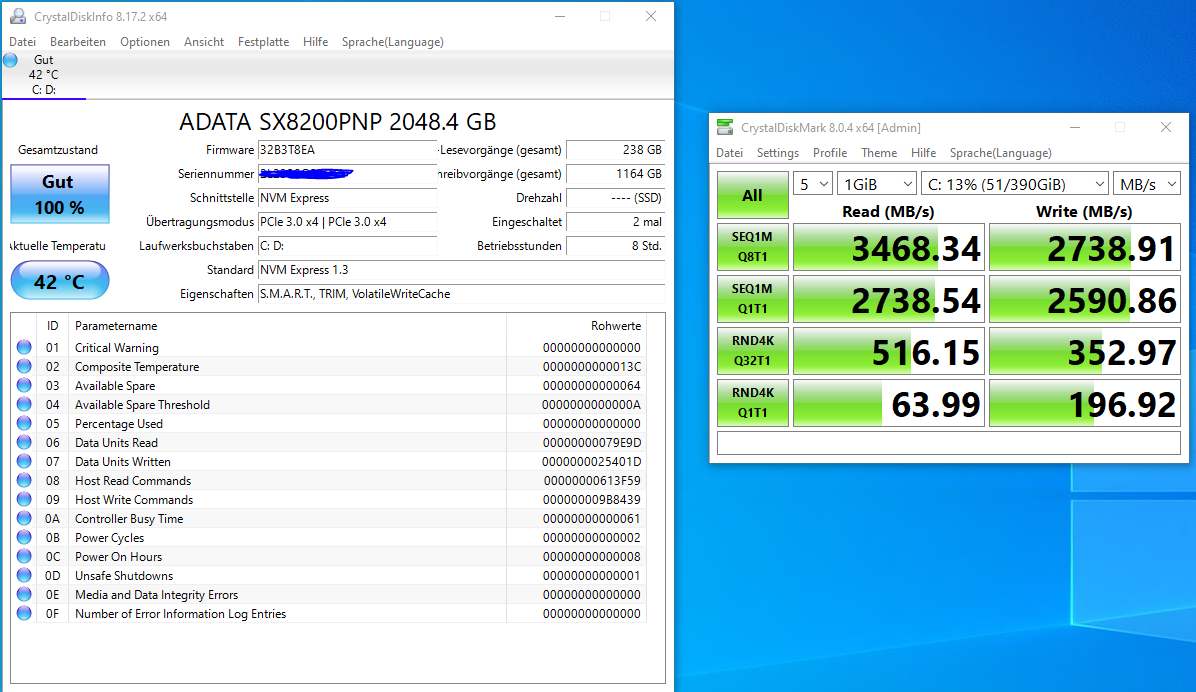Start all benchmarks with the All button
The width and height of the screenshot is (1196, 692).
click(753, 195)
